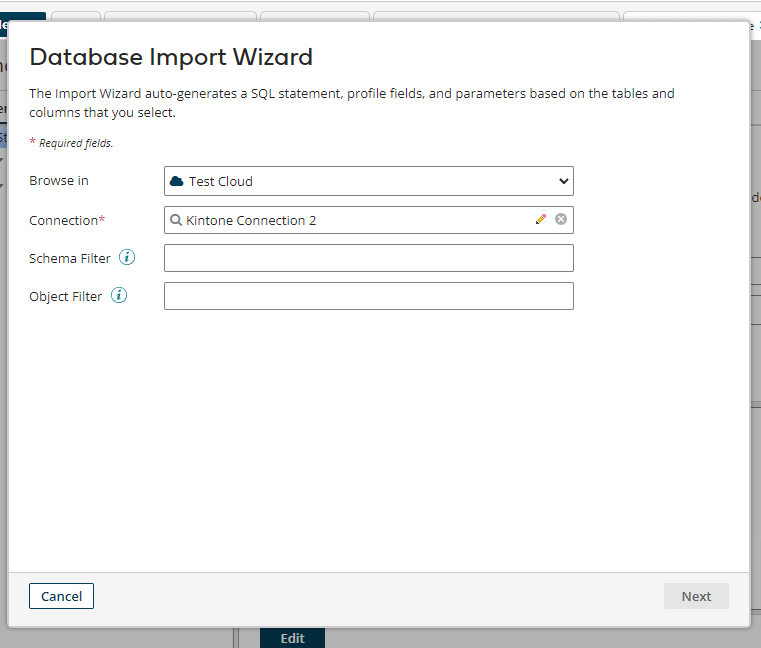Image resolution: width=761 pixels, height=648 pixels.
Task: Cancel the Database Import Wizard
Action: (61, 596)
